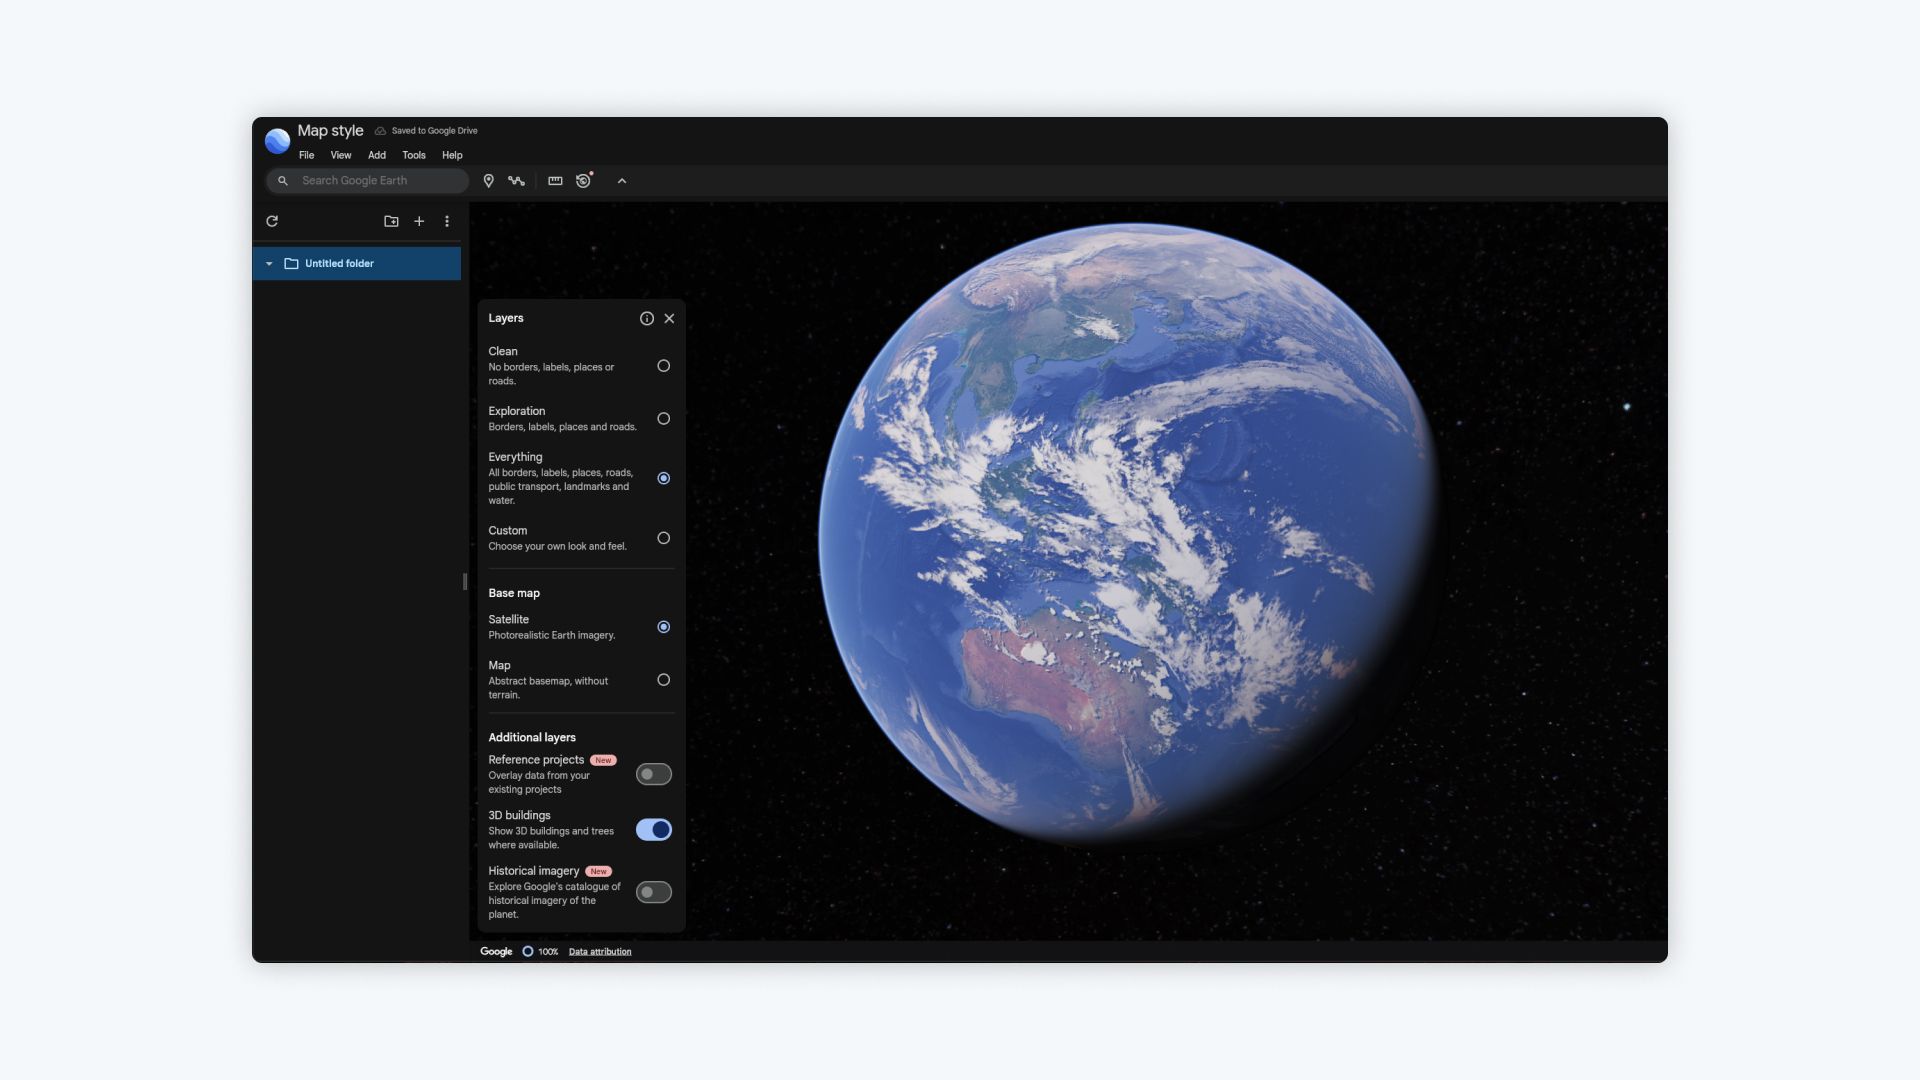Image resolution: width=1920 pixels, height=1080 pixels.
Task: Enable the Reference projects toggle
Action: pos(654,774)
